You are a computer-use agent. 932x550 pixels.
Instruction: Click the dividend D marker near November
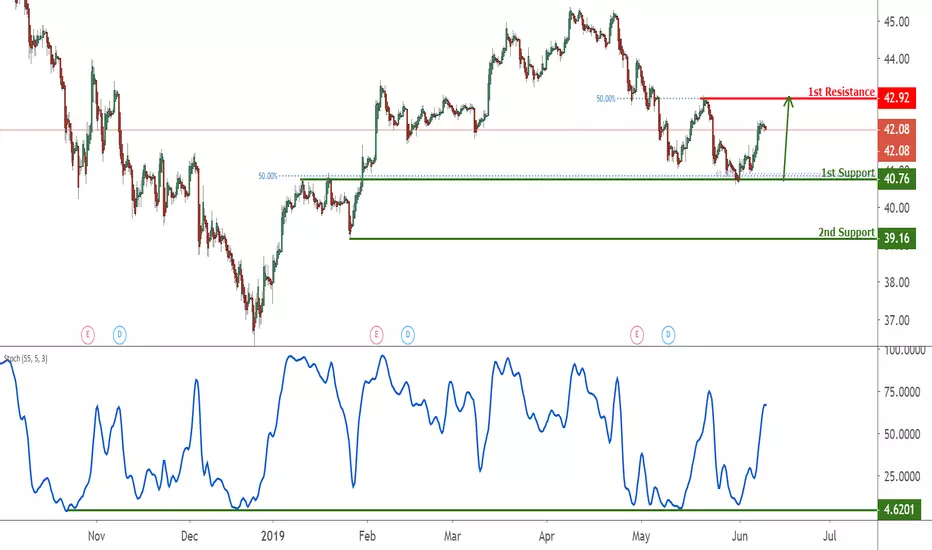click(119, 335)
